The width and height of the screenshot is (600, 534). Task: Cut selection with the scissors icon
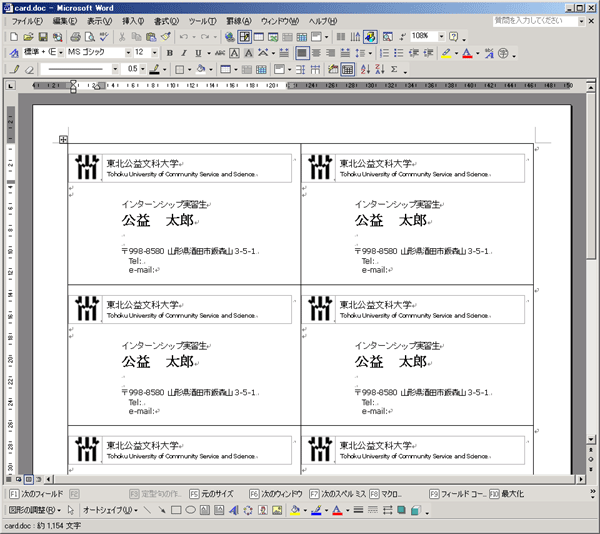pyautogui.click(x=122, y=37)
